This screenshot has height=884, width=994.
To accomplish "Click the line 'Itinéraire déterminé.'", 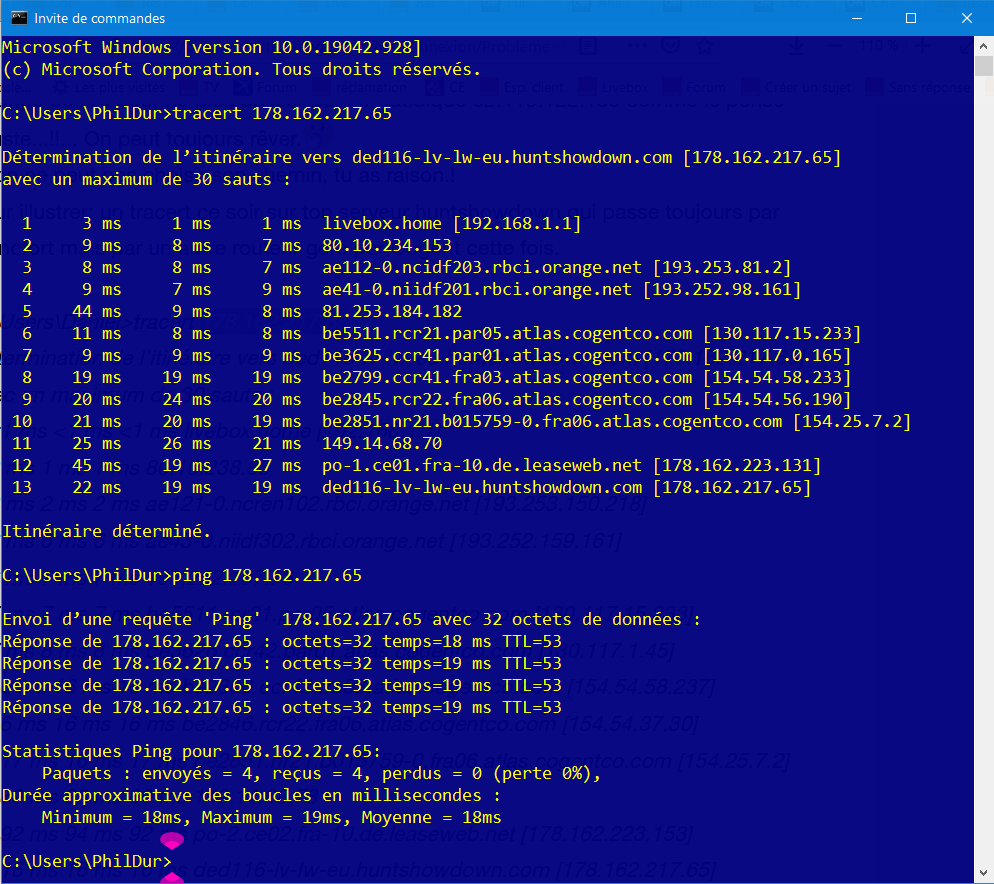I will (x=106, y=531).
